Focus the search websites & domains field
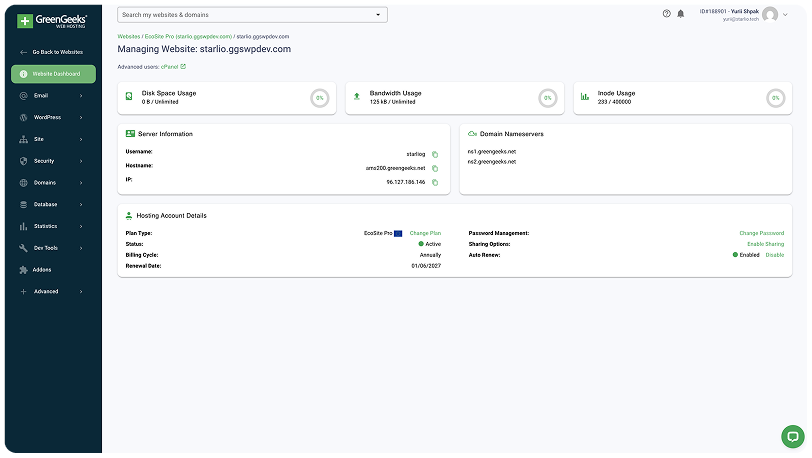 [x=252, y=15]
